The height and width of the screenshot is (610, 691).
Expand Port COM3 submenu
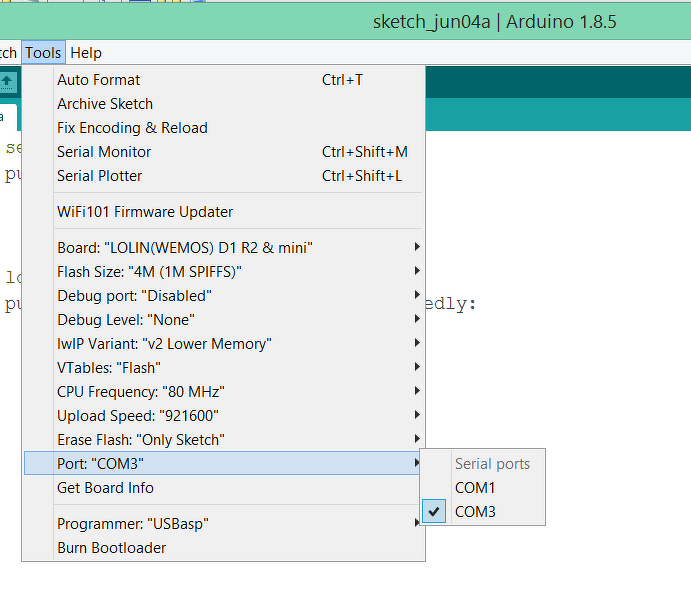(224, 464)
